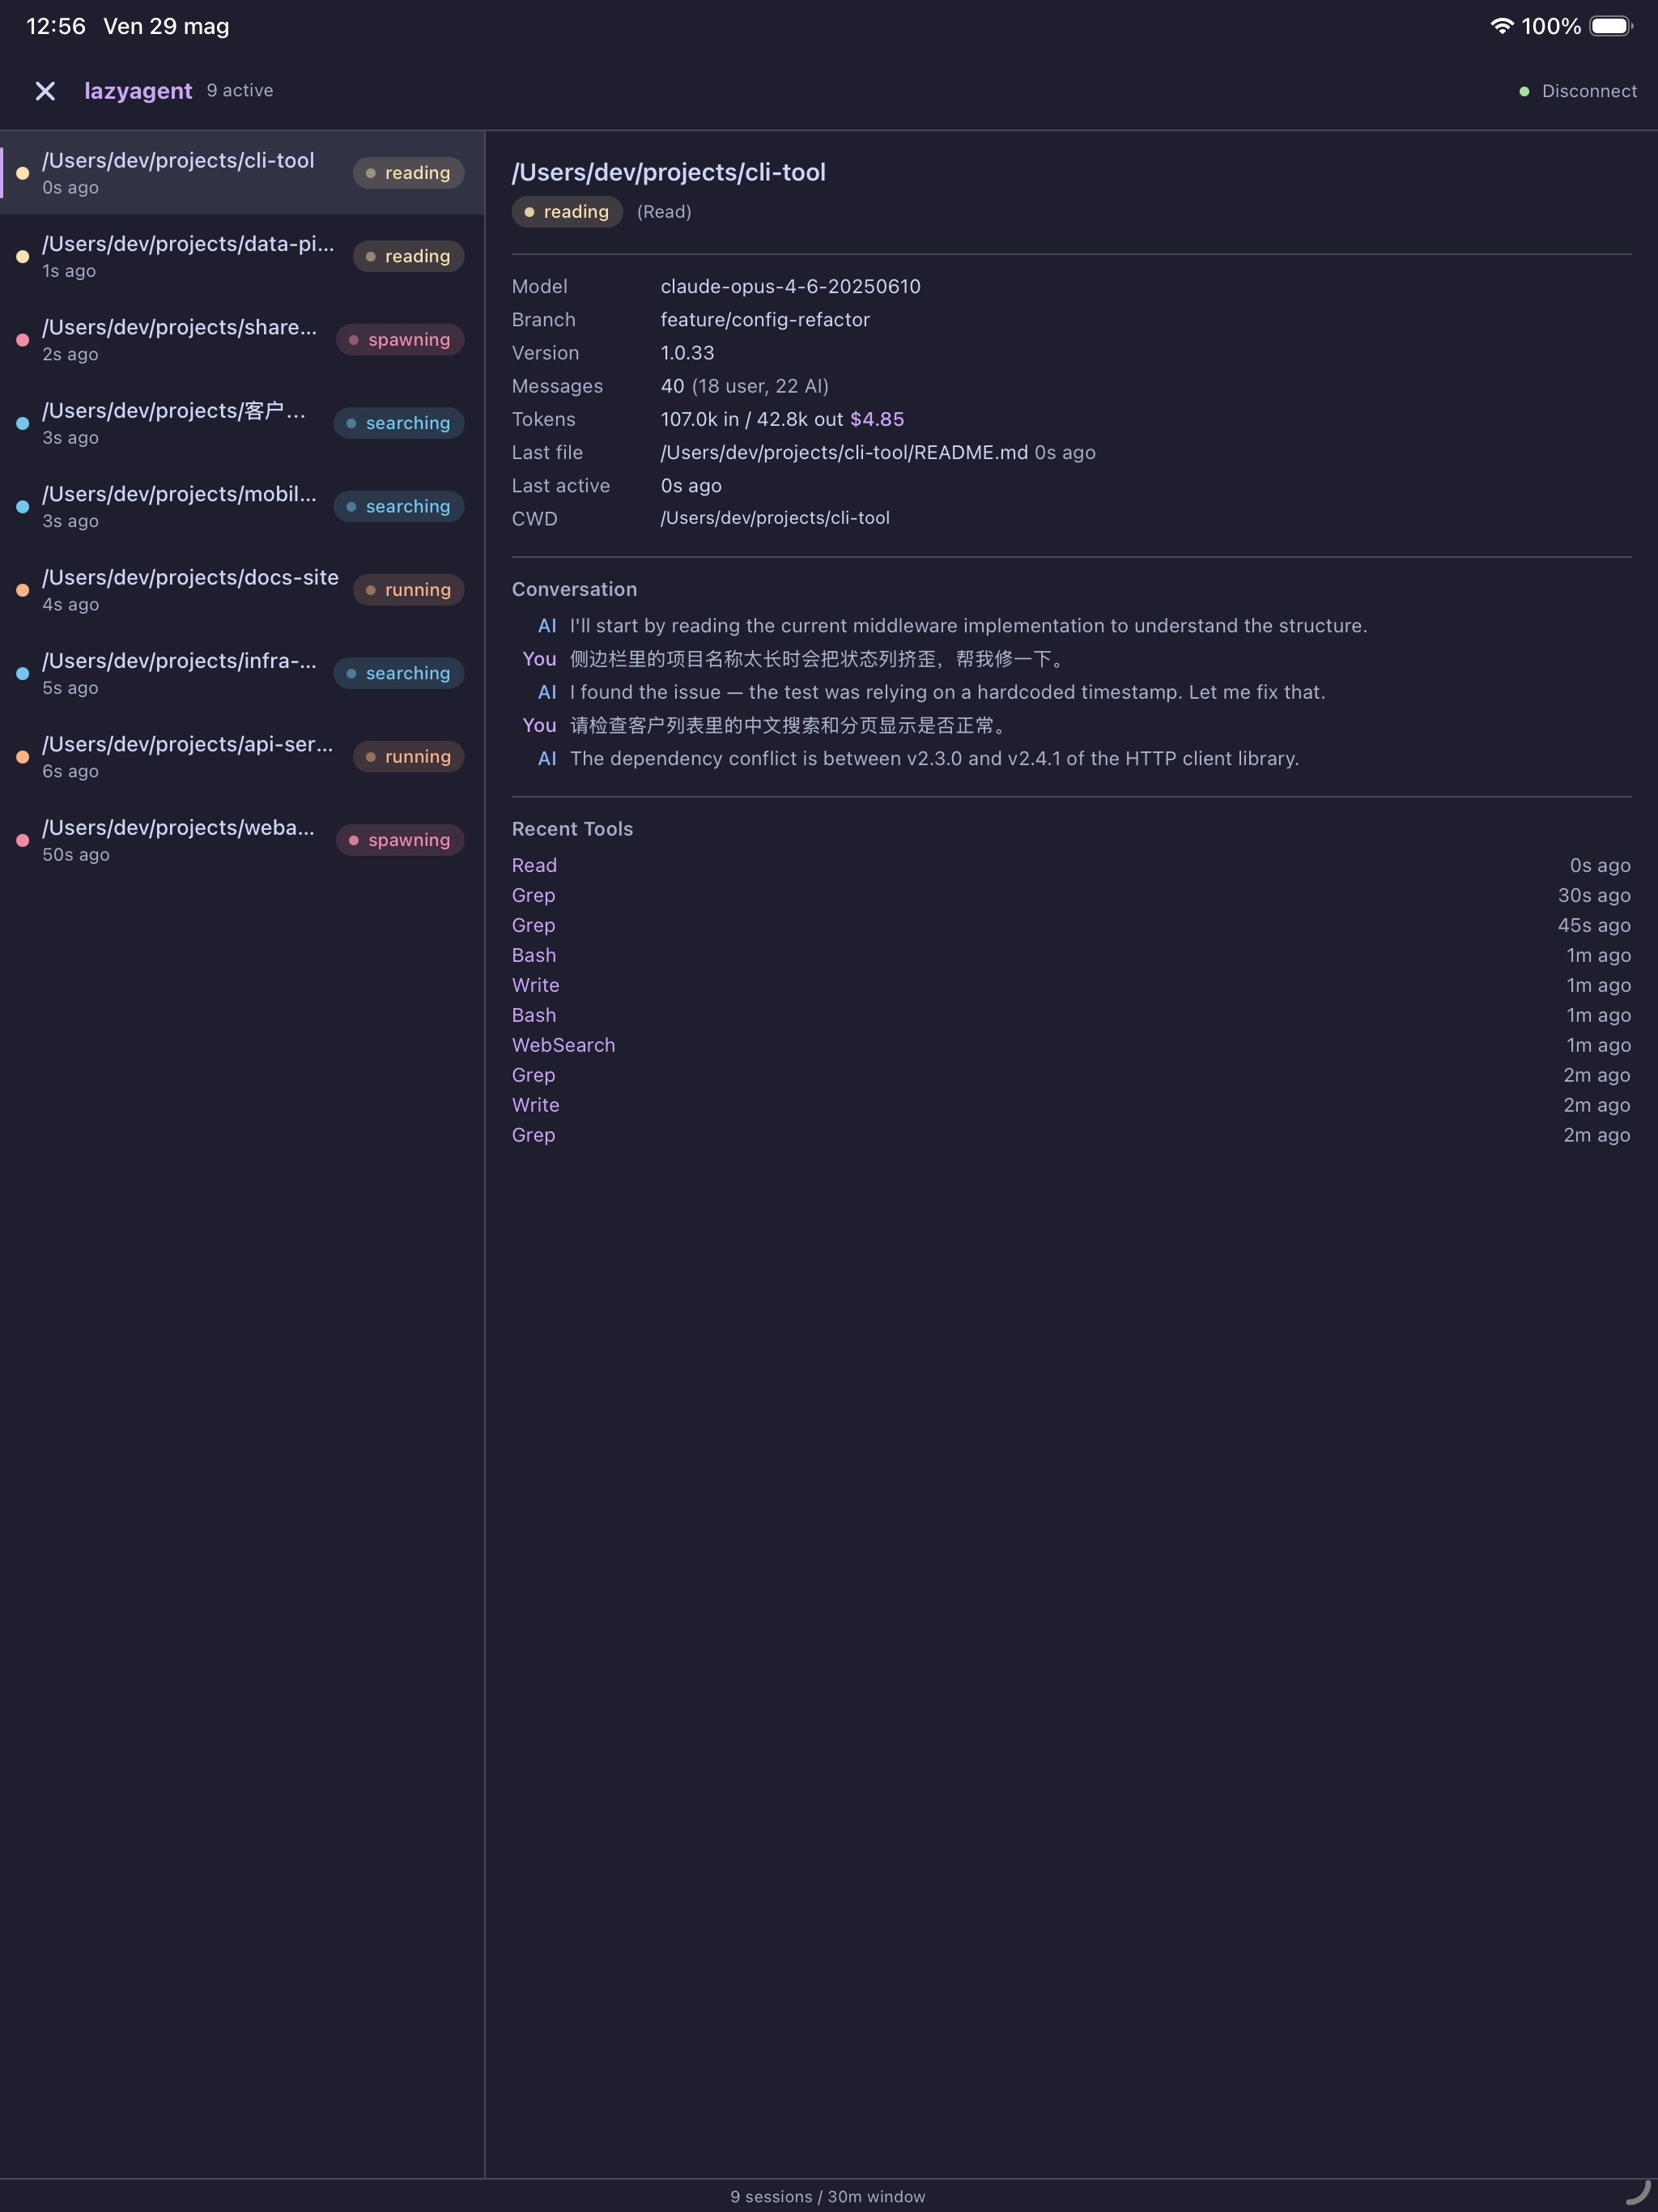Click the Read tool entry
The height and width of the screenshot is (2212, 1658).
pyautogui.click(x=534, y=865)
